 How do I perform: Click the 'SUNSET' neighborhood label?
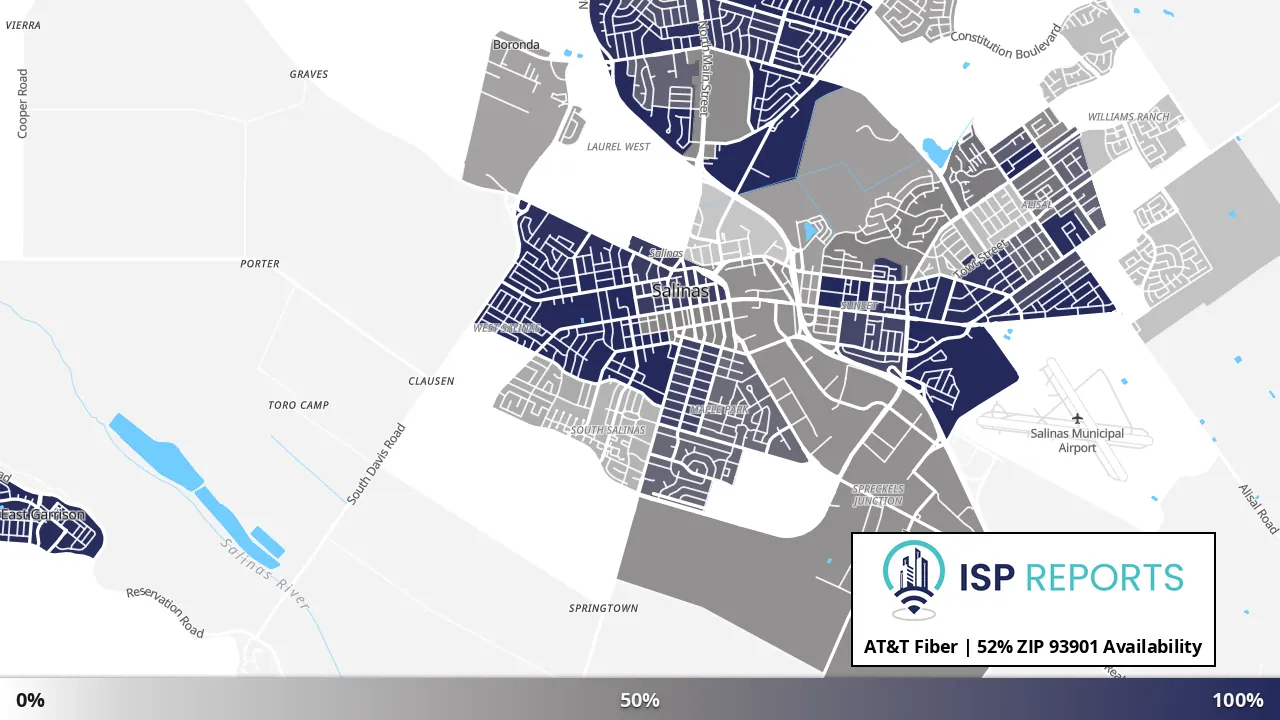click(858, 305)
